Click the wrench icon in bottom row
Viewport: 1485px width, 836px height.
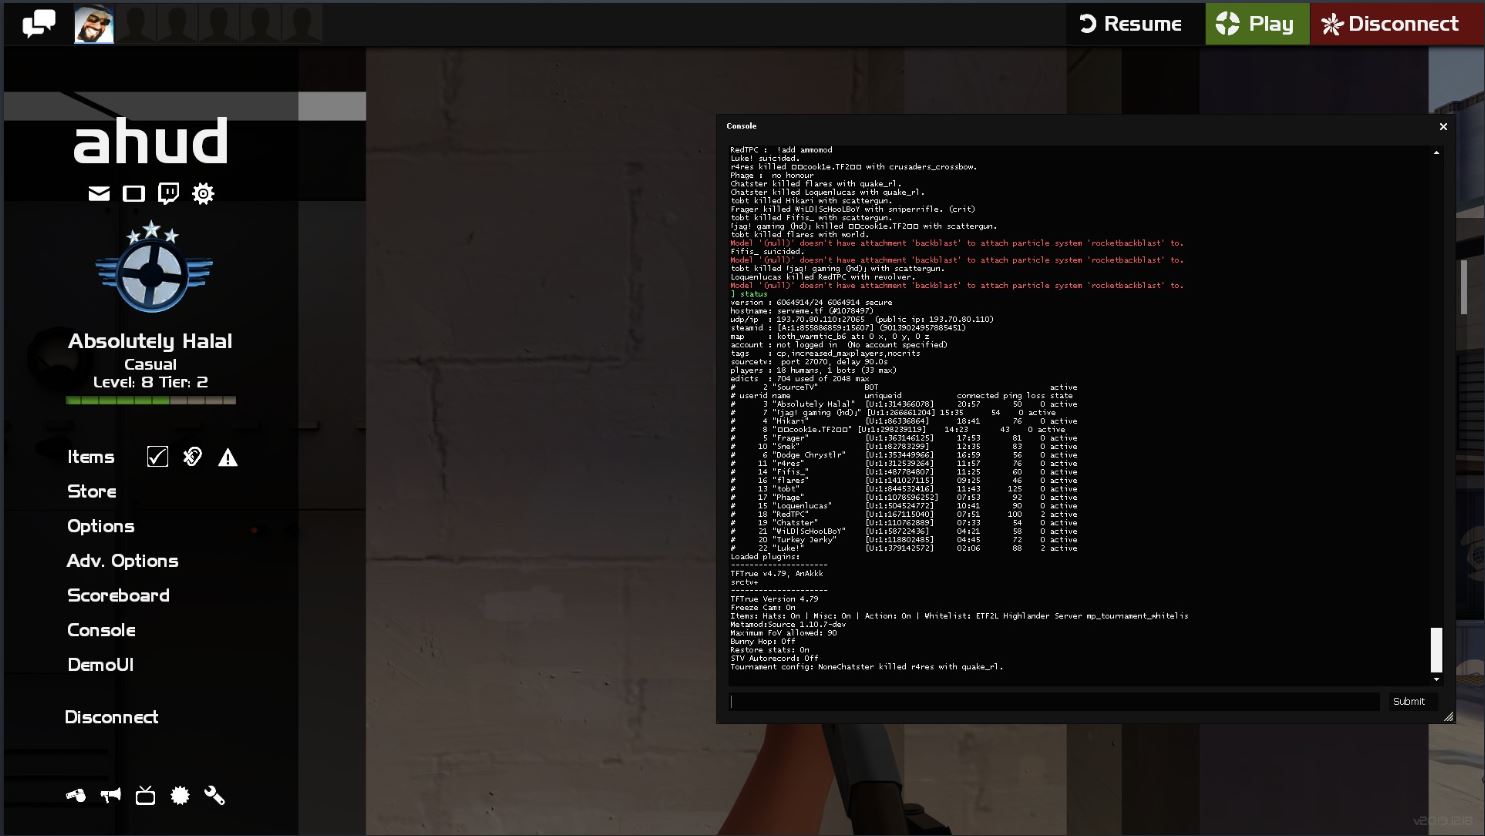[x=214, y=795]
